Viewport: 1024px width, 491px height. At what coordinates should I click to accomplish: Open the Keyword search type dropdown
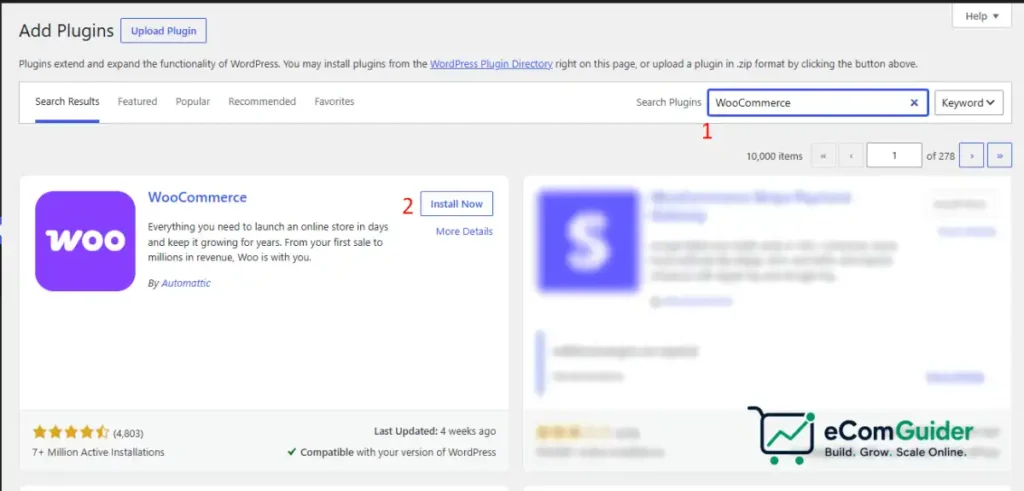(969, 103)
